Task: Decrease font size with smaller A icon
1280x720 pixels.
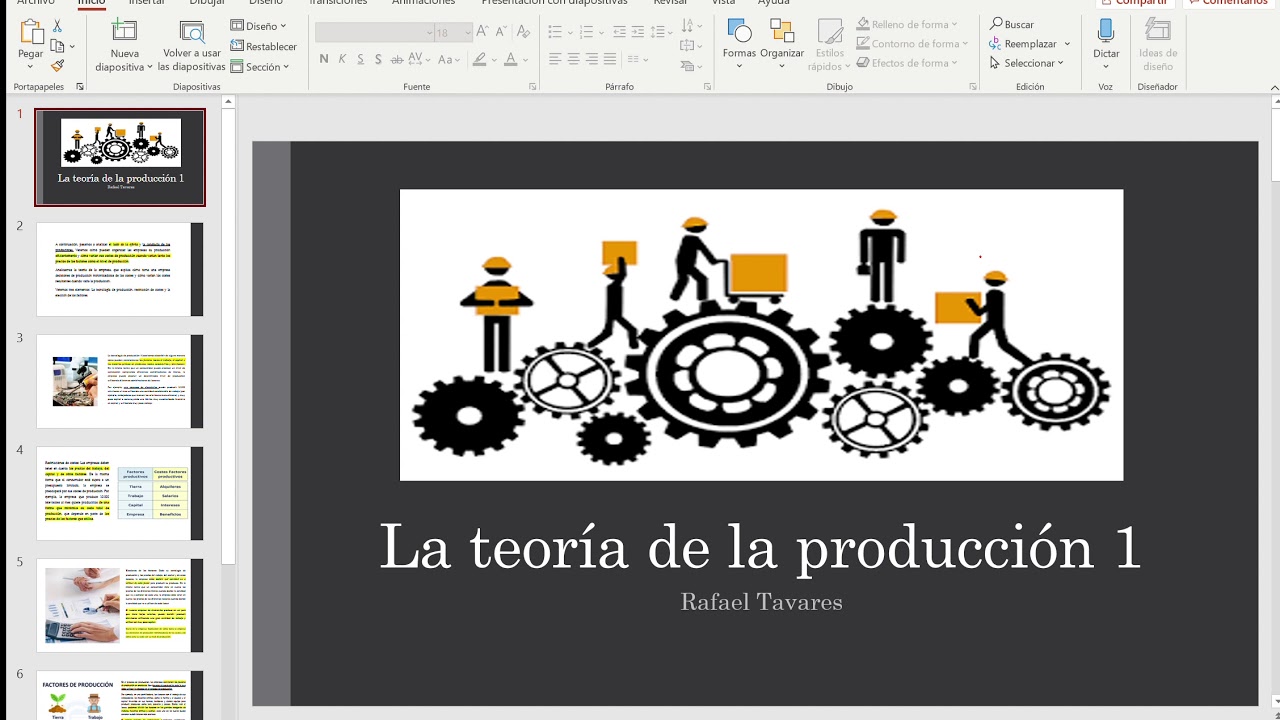Action: tap(501, 32)
